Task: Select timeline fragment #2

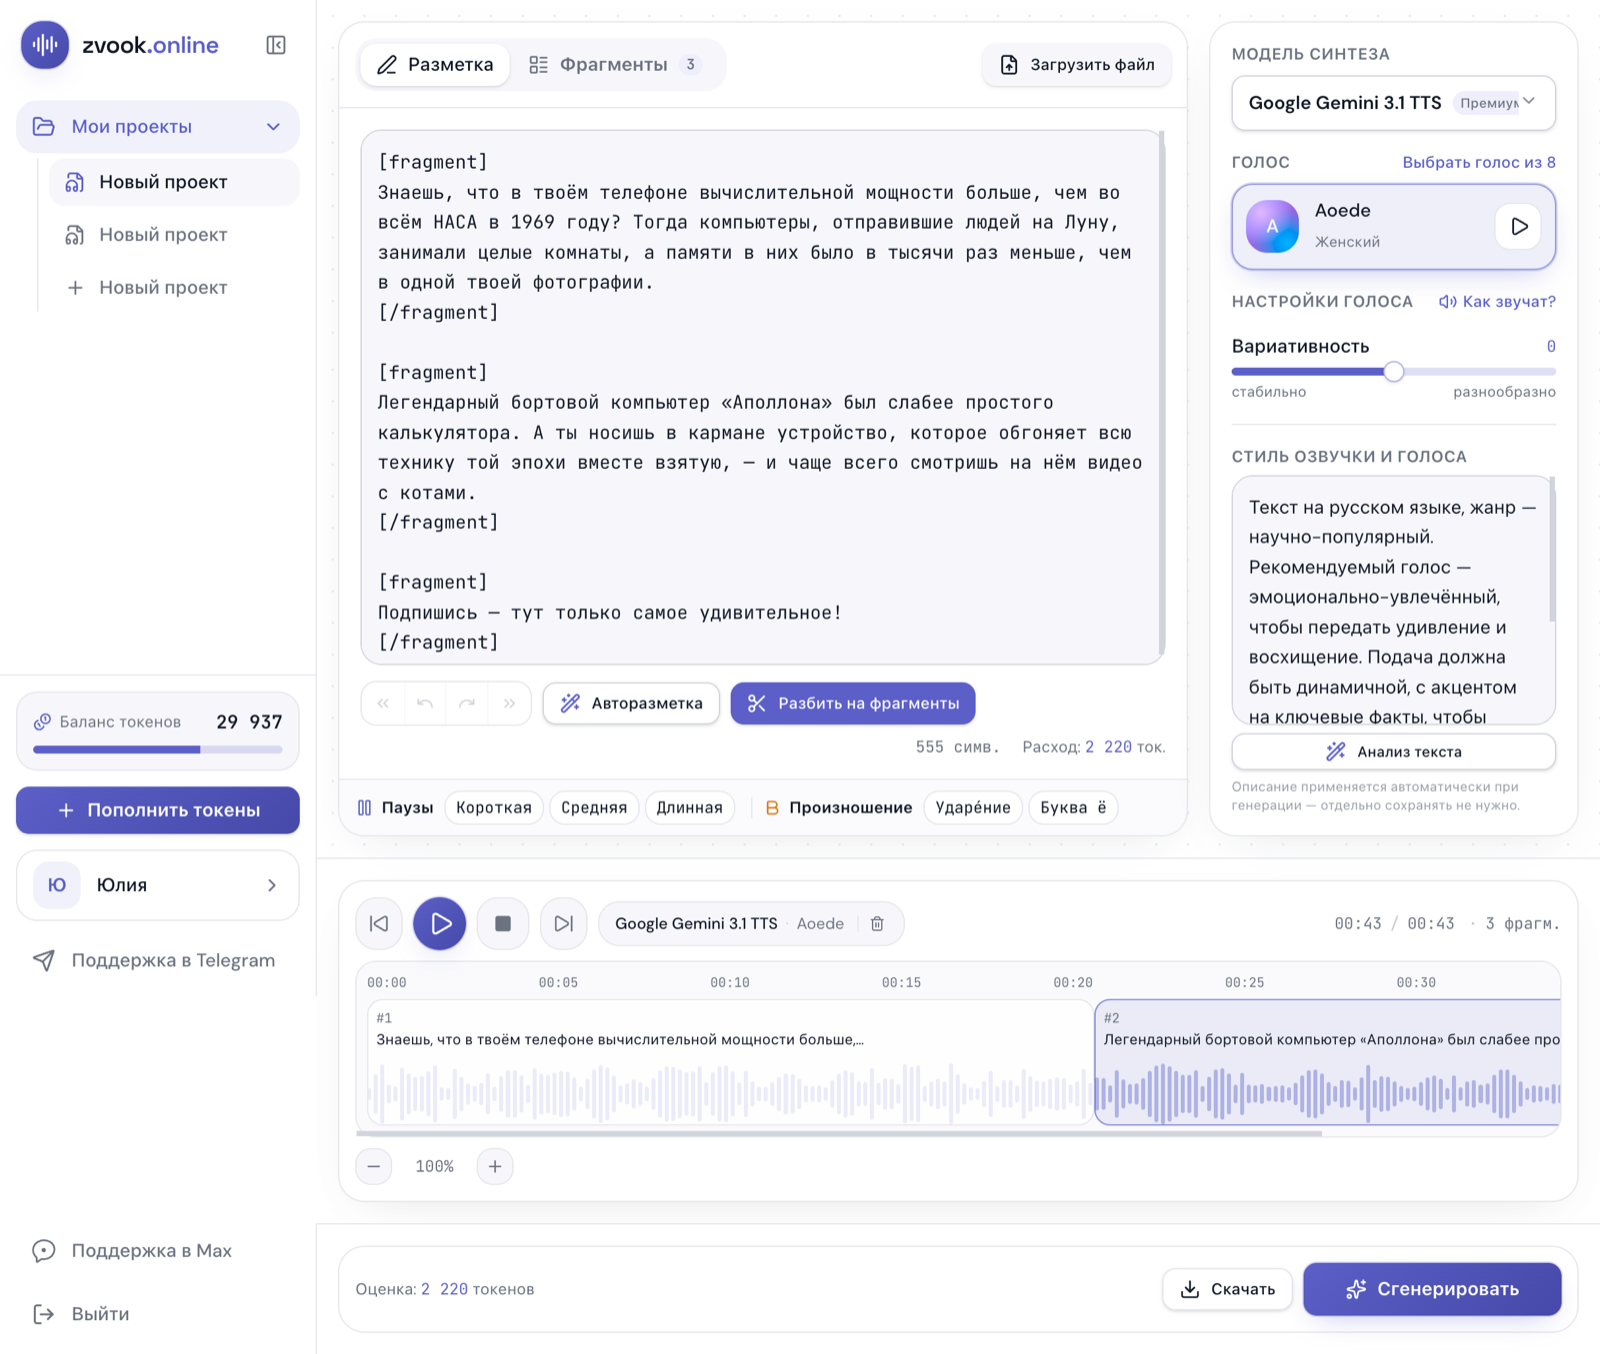Action: [x=1328, y=1063]
